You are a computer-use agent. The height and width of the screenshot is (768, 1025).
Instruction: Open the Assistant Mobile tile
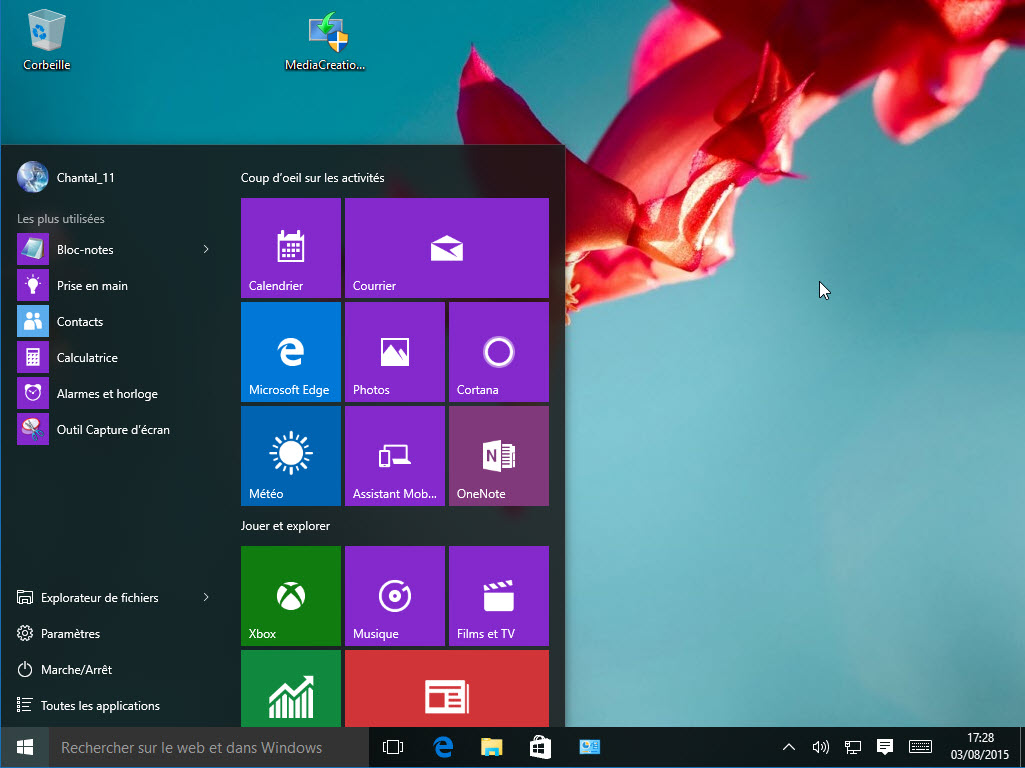click(395, 456)
